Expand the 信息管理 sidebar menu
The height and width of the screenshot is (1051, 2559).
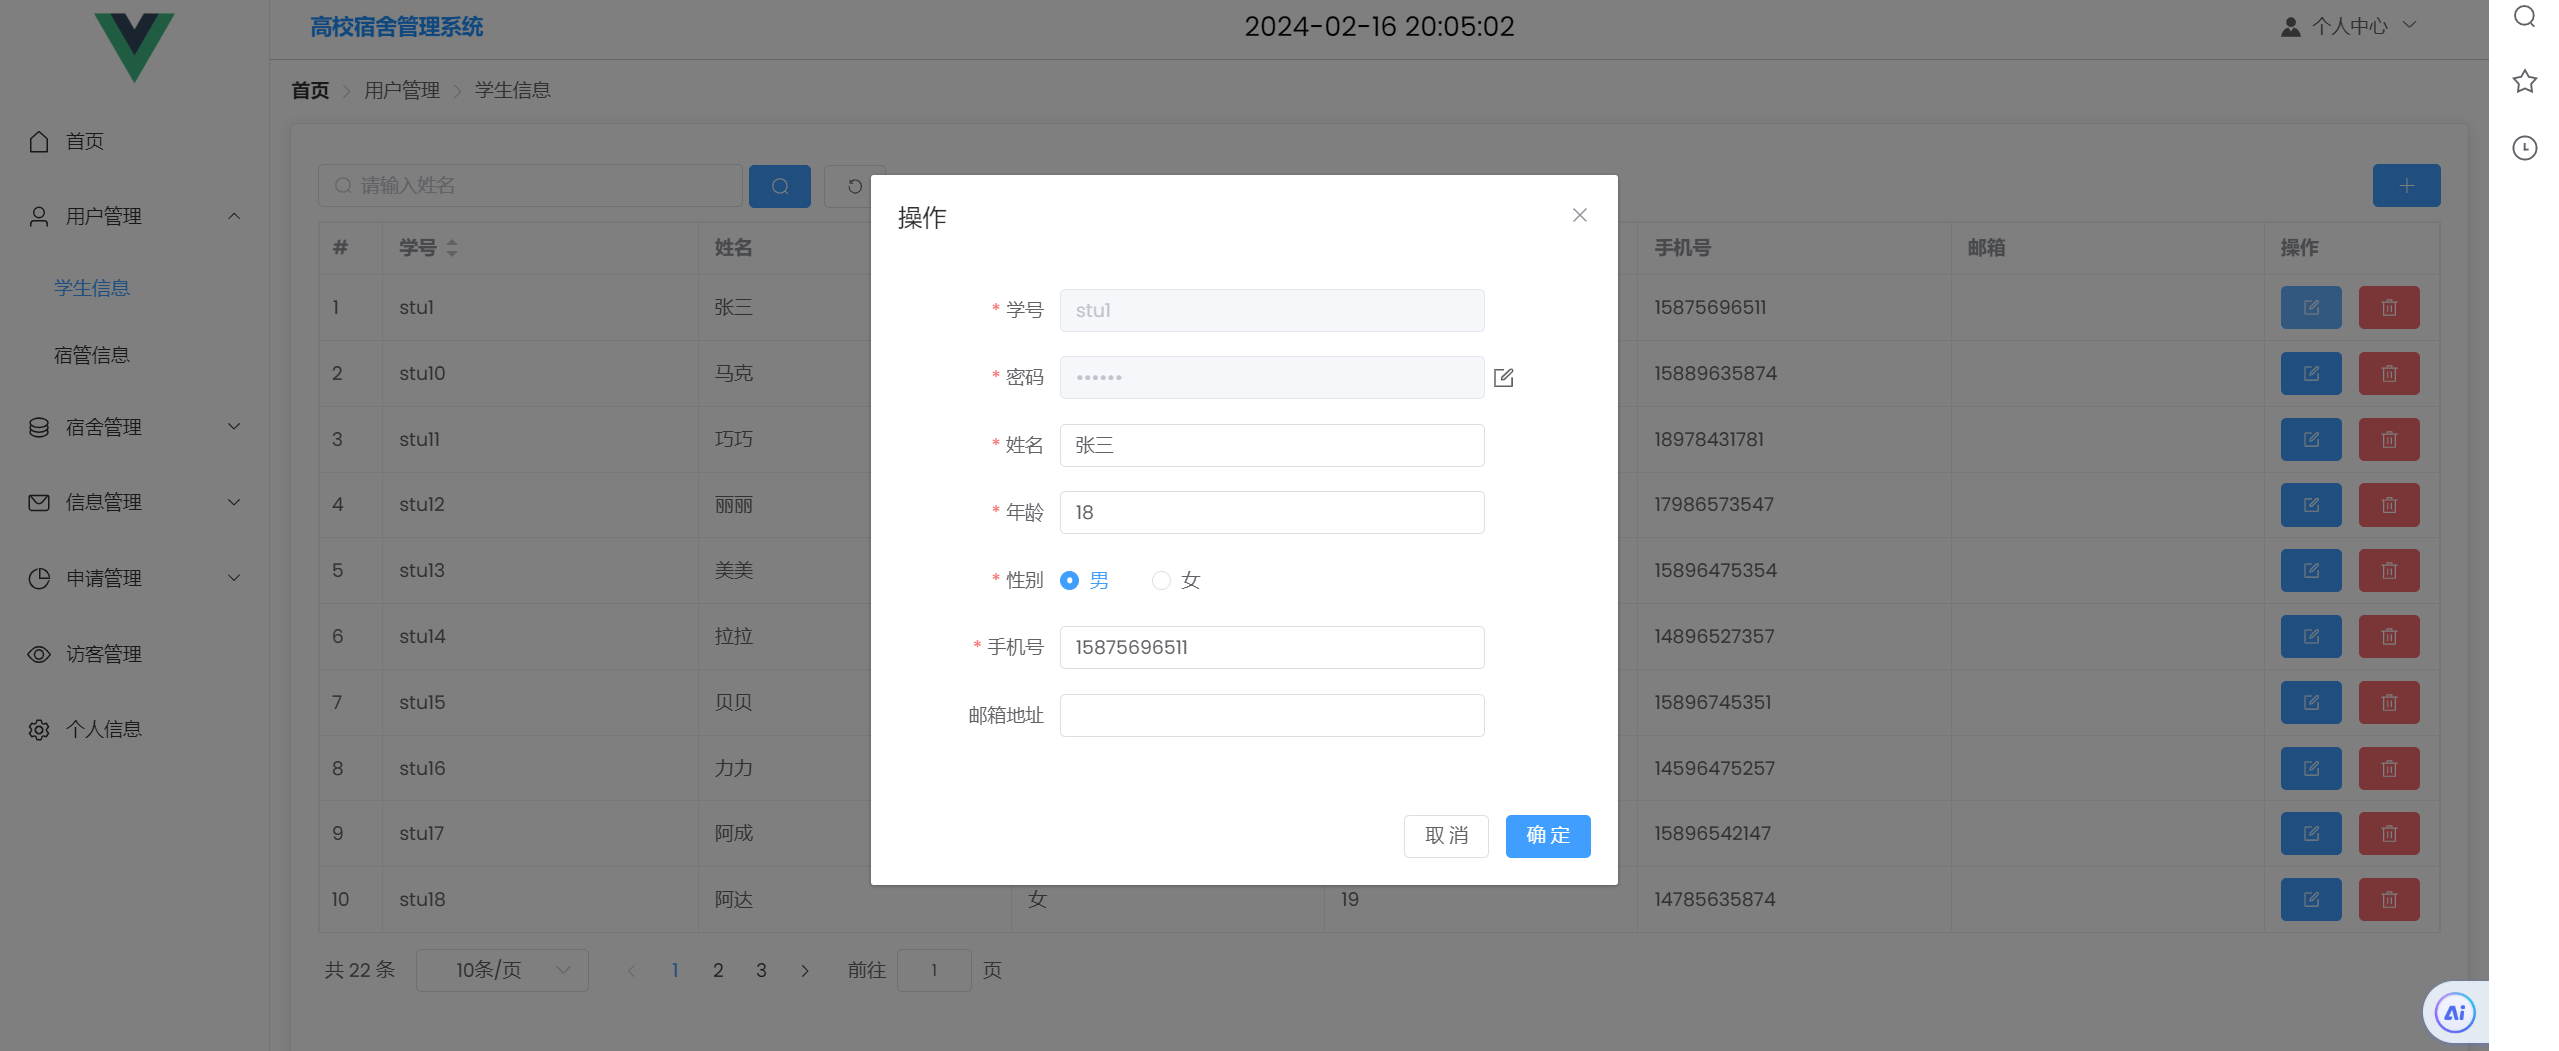[x=134, y=503]
